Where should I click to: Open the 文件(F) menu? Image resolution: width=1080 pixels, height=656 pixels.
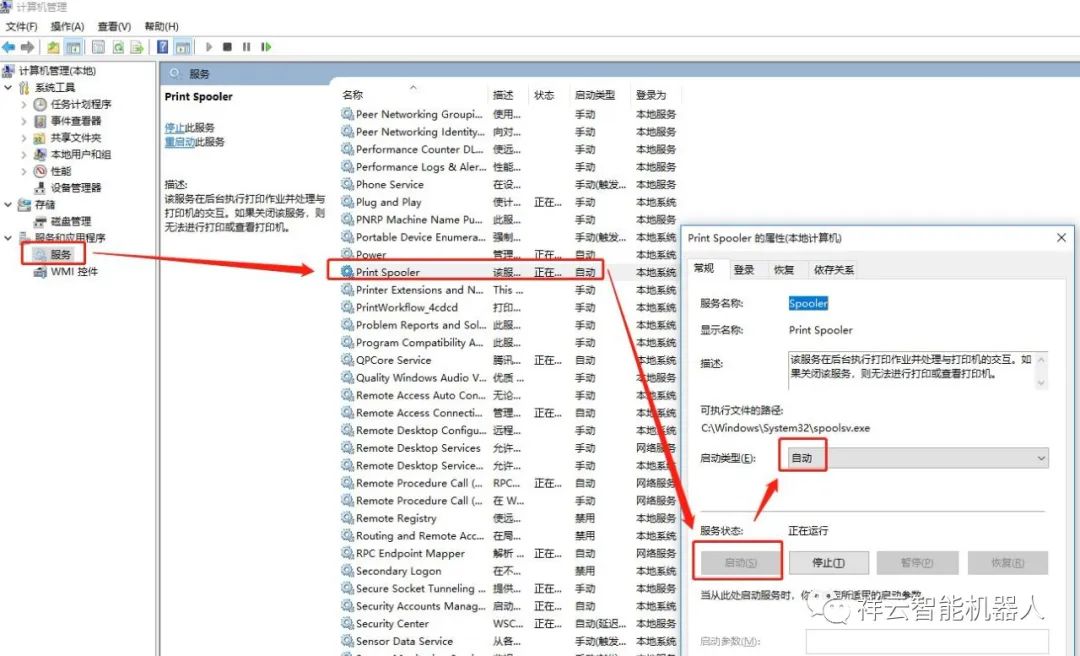click(21, 26)
